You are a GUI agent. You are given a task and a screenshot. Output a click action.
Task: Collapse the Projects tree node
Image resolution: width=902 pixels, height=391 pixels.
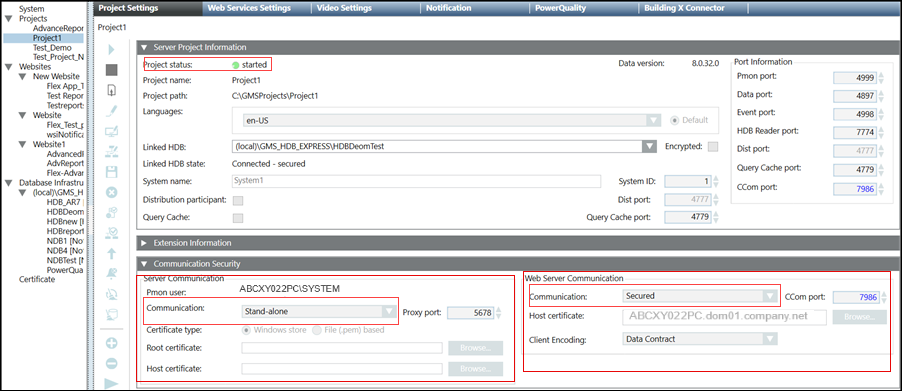tap(8, 18)
